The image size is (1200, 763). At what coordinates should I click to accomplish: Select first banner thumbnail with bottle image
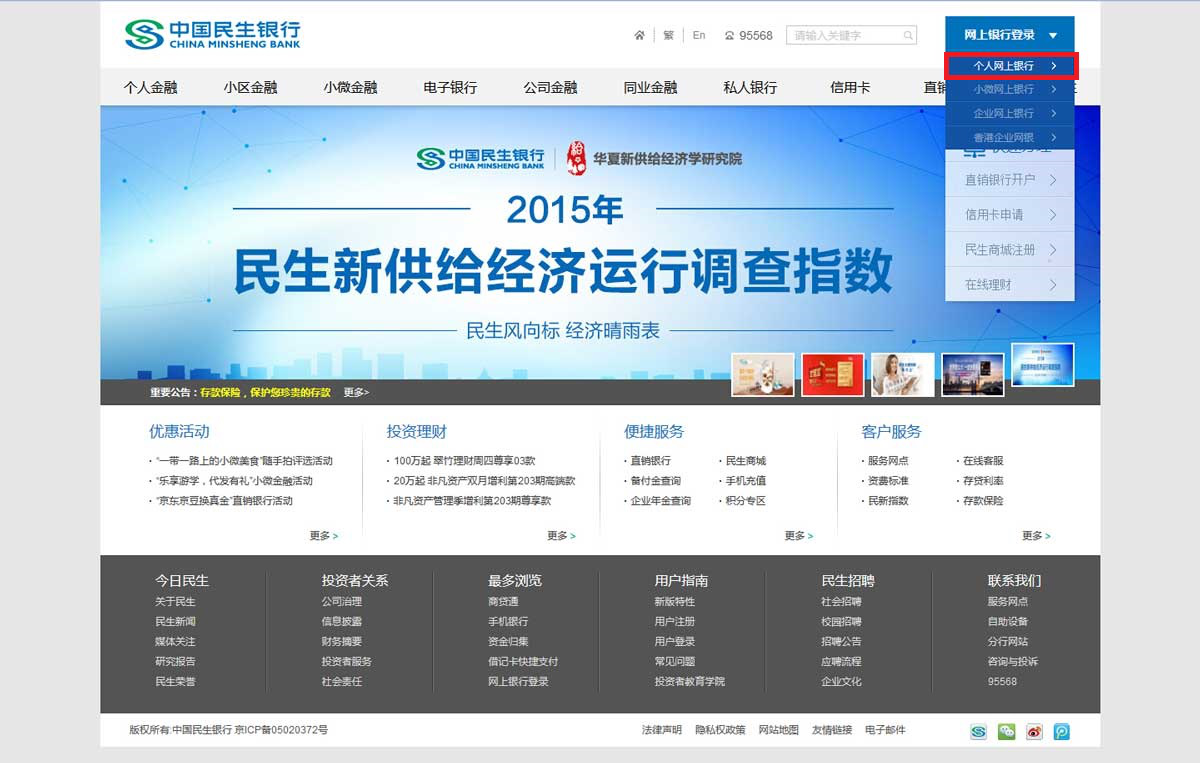(x=763, y=374)
